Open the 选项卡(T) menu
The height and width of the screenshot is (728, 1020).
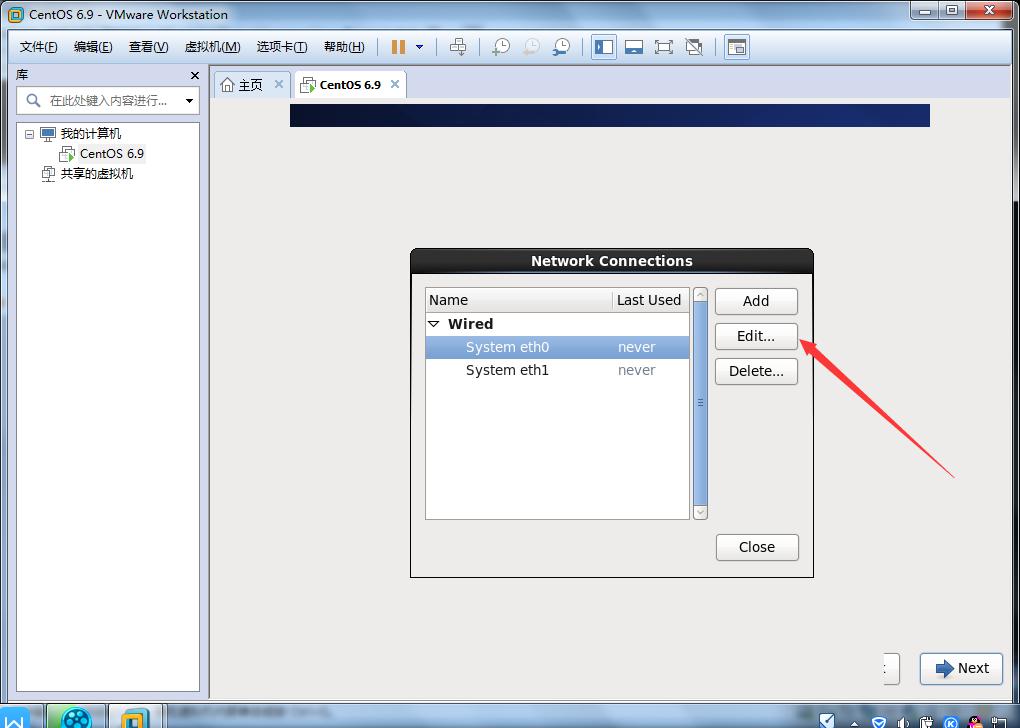282,47
